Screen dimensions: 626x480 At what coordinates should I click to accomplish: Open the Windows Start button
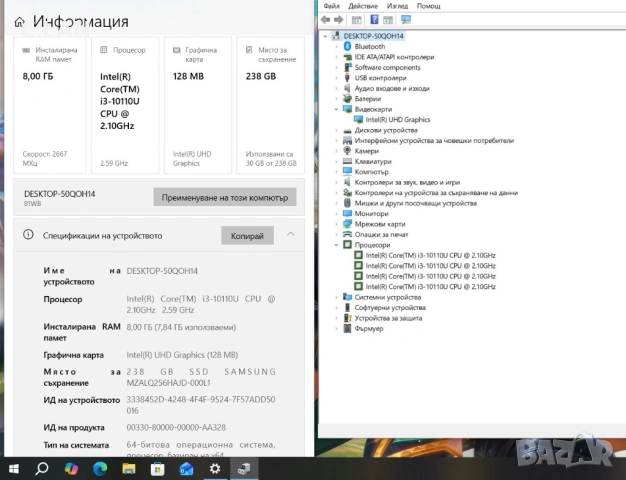click(x=14, y=468)
